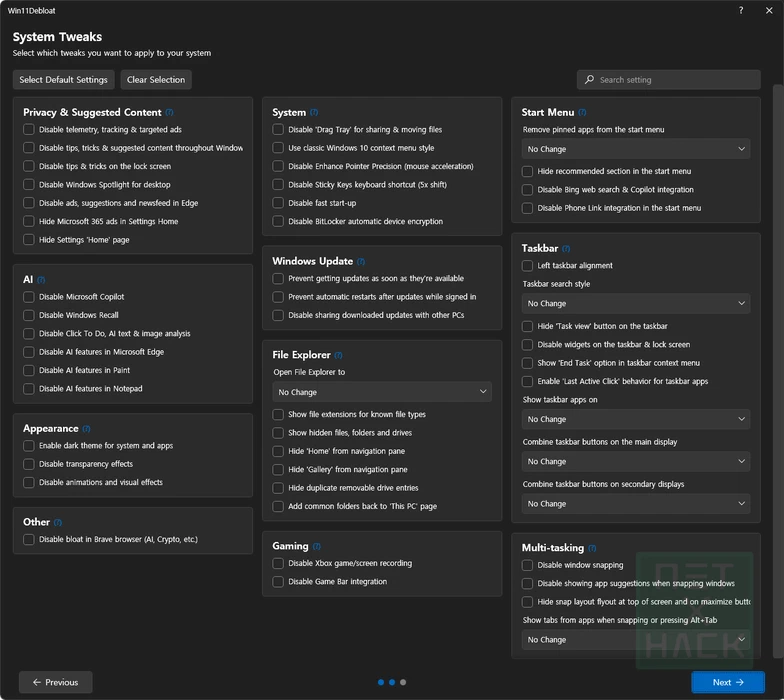Click the Select Default Settings button
Viewport: 784px width, 700px height.
click(63, 80)
